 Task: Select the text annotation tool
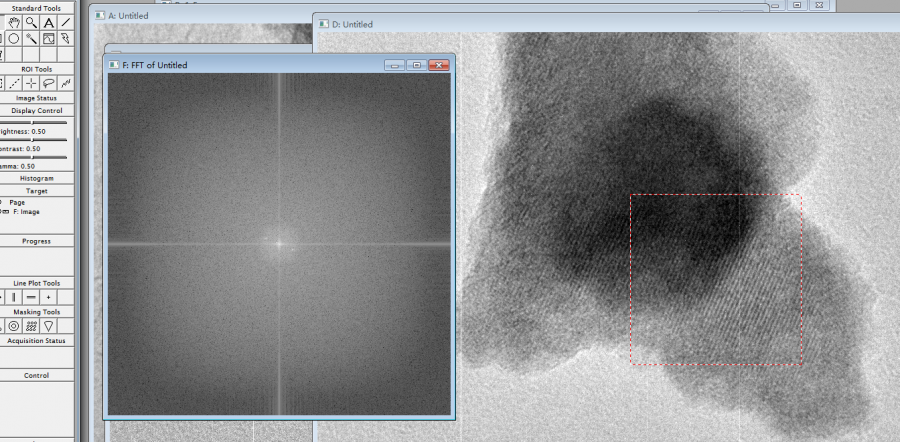coord(49,22)
